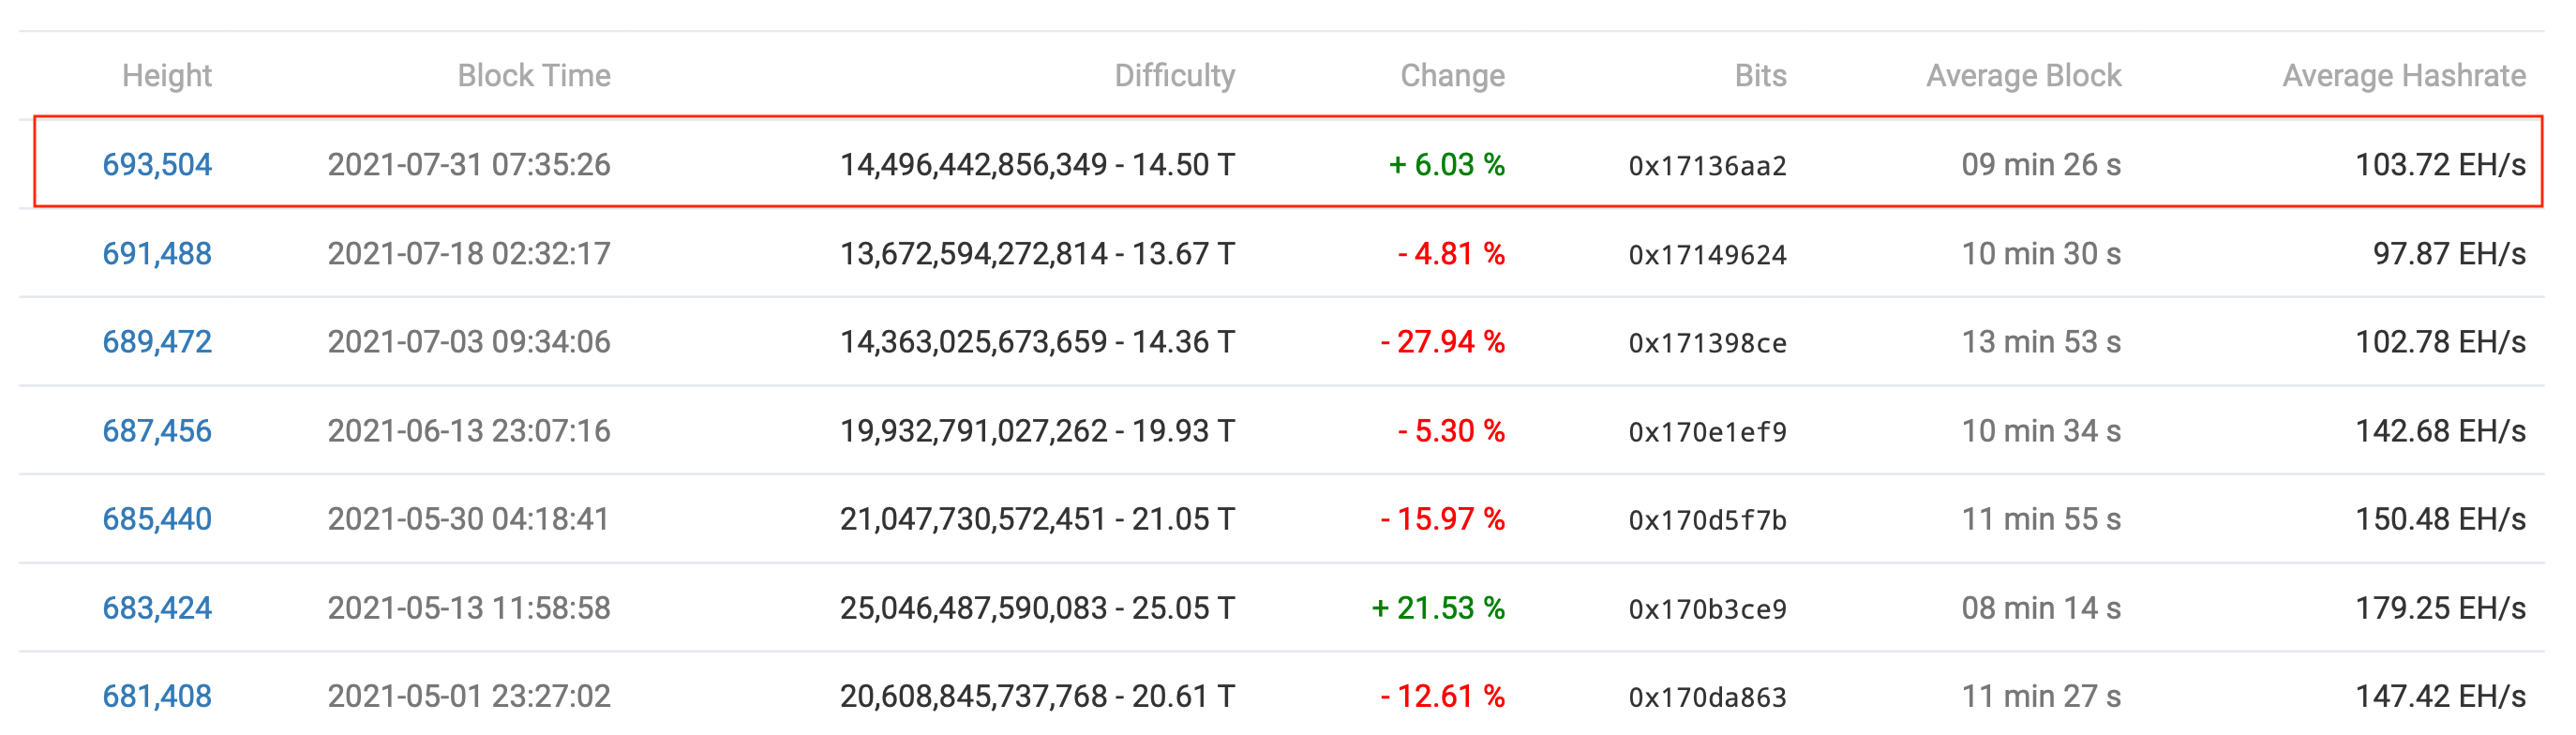Click block time 2021-06-13 23:07:16
Image resolution: width=2576 pixels, height=735 pixels.
469,431
